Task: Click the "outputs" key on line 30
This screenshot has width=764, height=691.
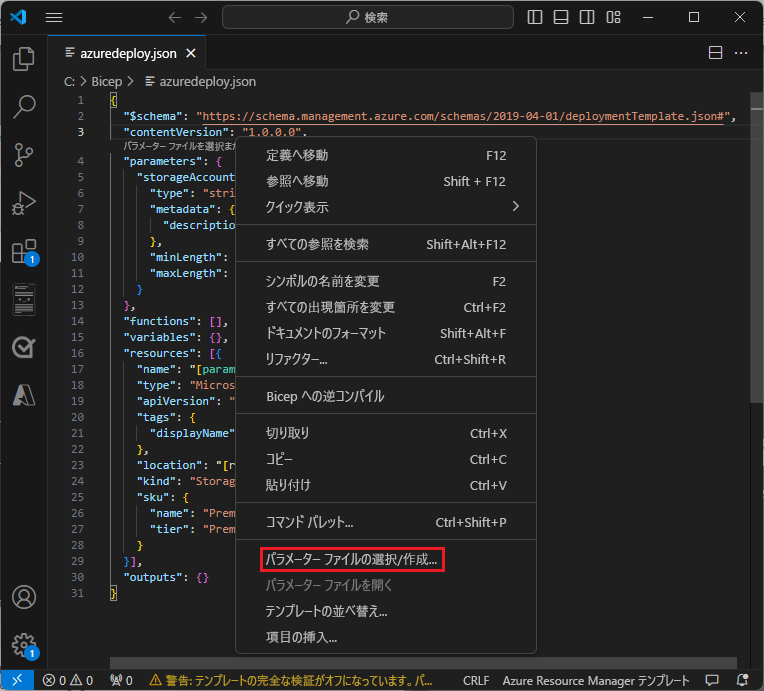Action: [155, 577]
